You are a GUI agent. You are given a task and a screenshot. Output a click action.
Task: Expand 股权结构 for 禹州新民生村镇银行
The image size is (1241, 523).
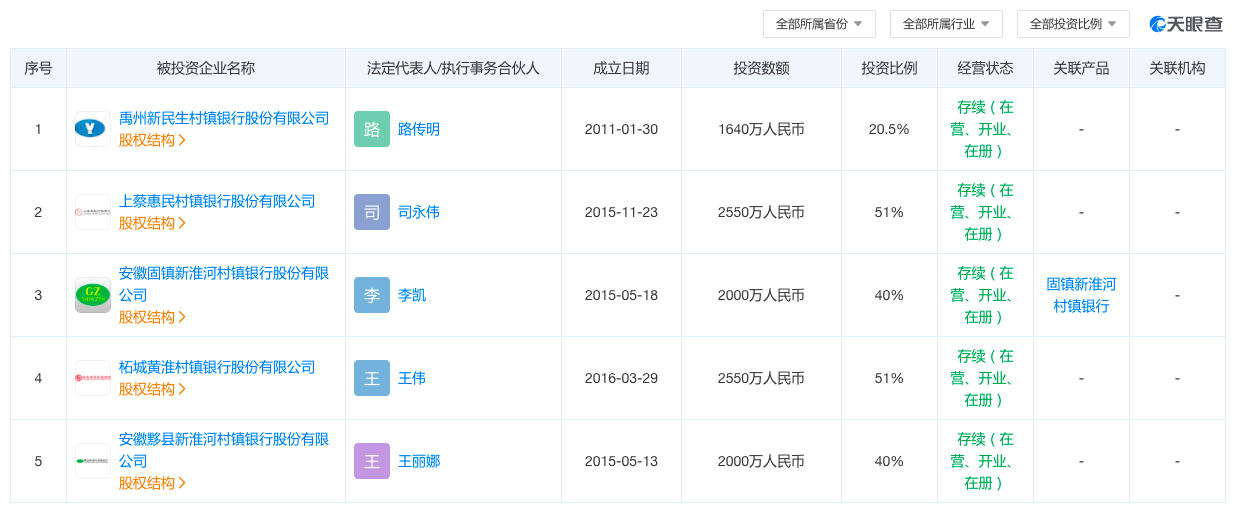[x=152, y=140]
